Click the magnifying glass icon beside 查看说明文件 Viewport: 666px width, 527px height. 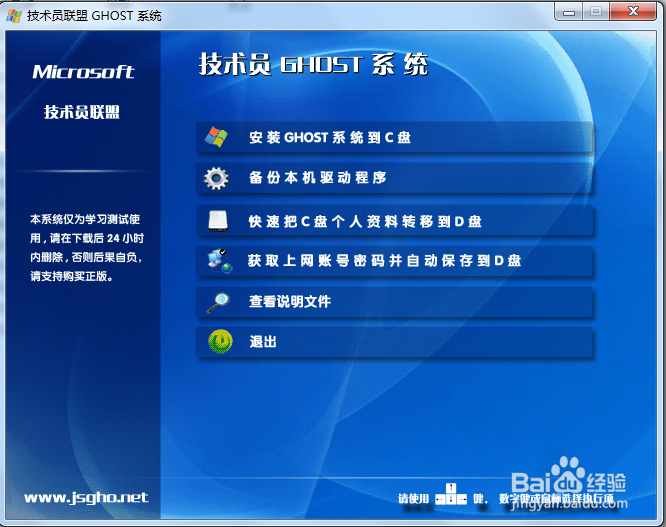pos(218,302)
